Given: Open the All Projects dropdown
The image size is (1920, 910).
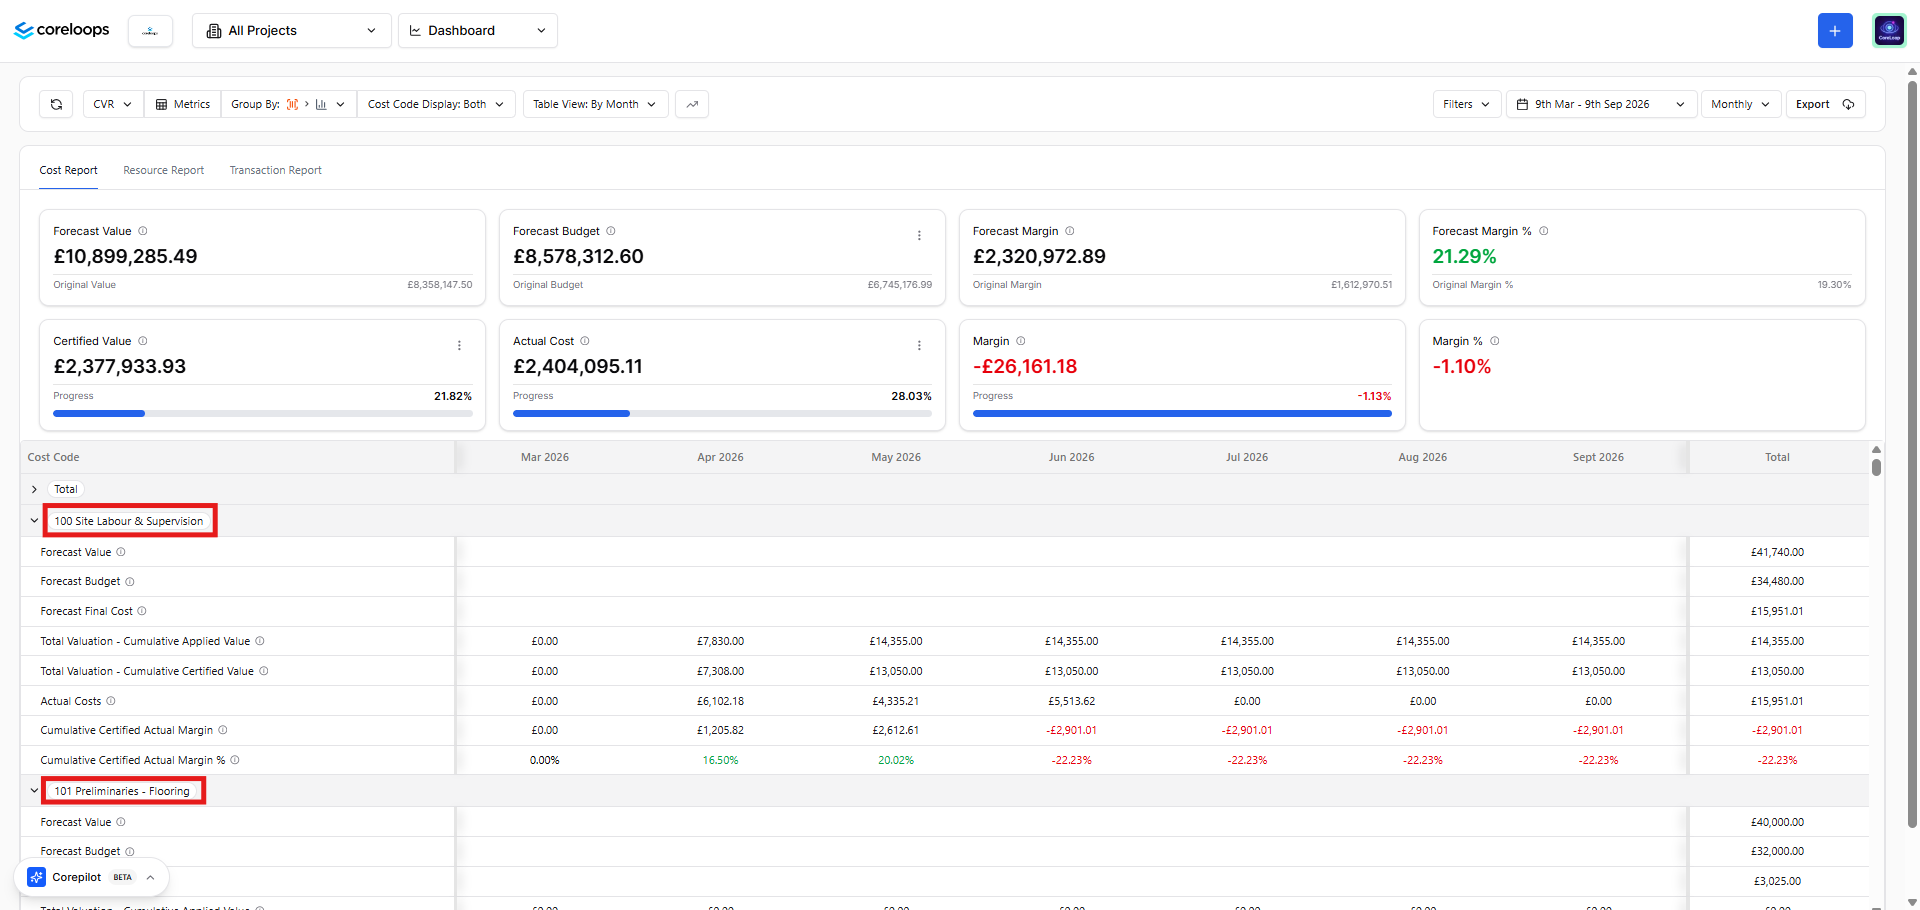Looking at the screenshot, I should click(x=291, y=31).
